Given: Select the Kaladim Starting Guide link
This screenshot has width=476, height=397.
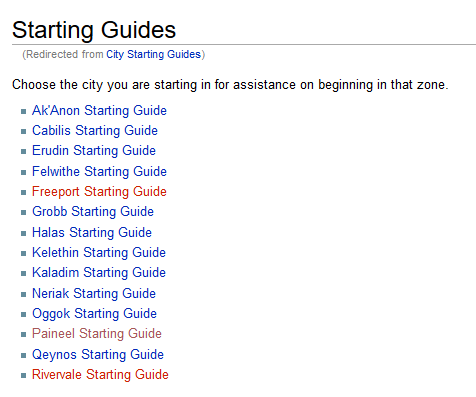Looking at the screenshot, I should coord(99,273).
